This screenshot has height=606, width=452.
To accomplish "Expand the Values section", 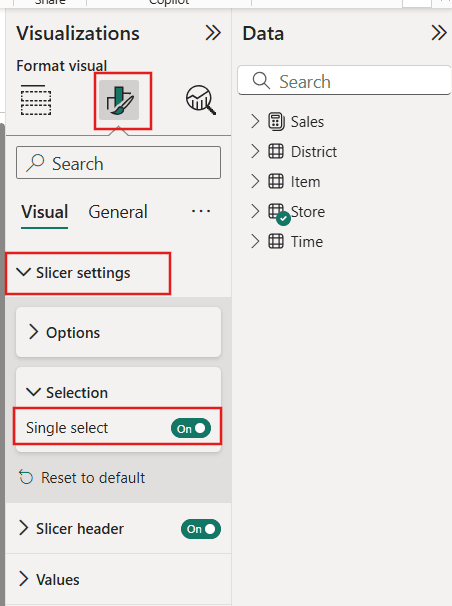I will coord(24,579).
